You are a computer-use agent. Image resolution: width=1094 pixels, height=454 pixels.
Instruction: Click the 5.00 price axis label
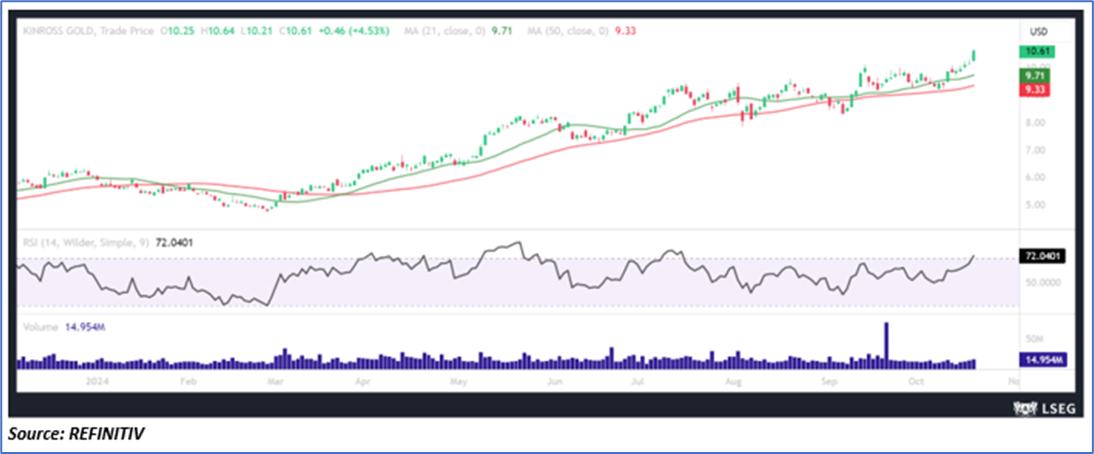[x=1033, y=205]
